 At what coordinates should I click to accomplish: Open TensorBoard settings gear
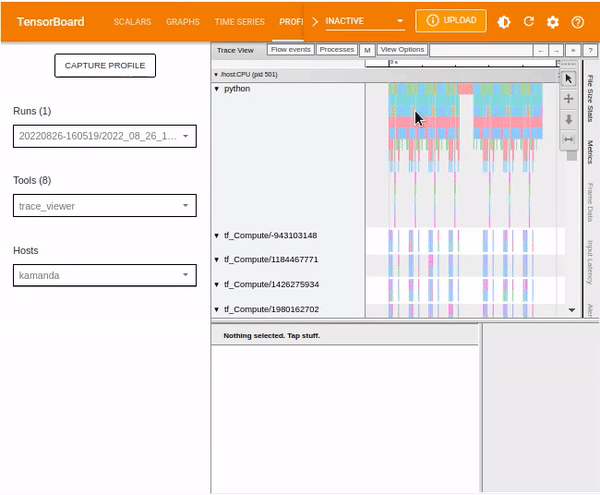(553, 22)
